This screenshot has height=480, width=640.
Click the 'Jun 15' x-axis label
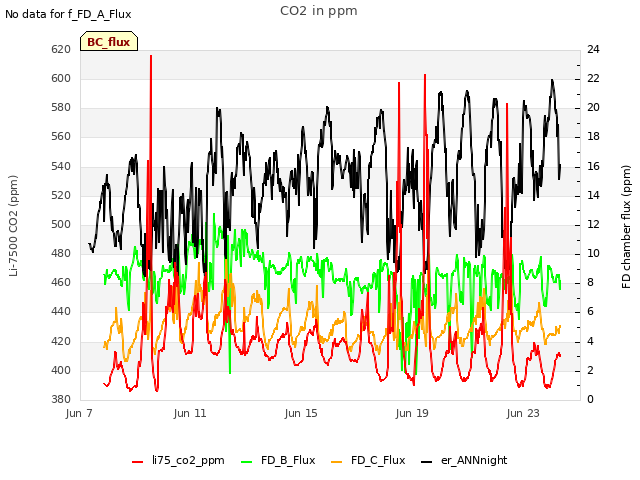301,413
